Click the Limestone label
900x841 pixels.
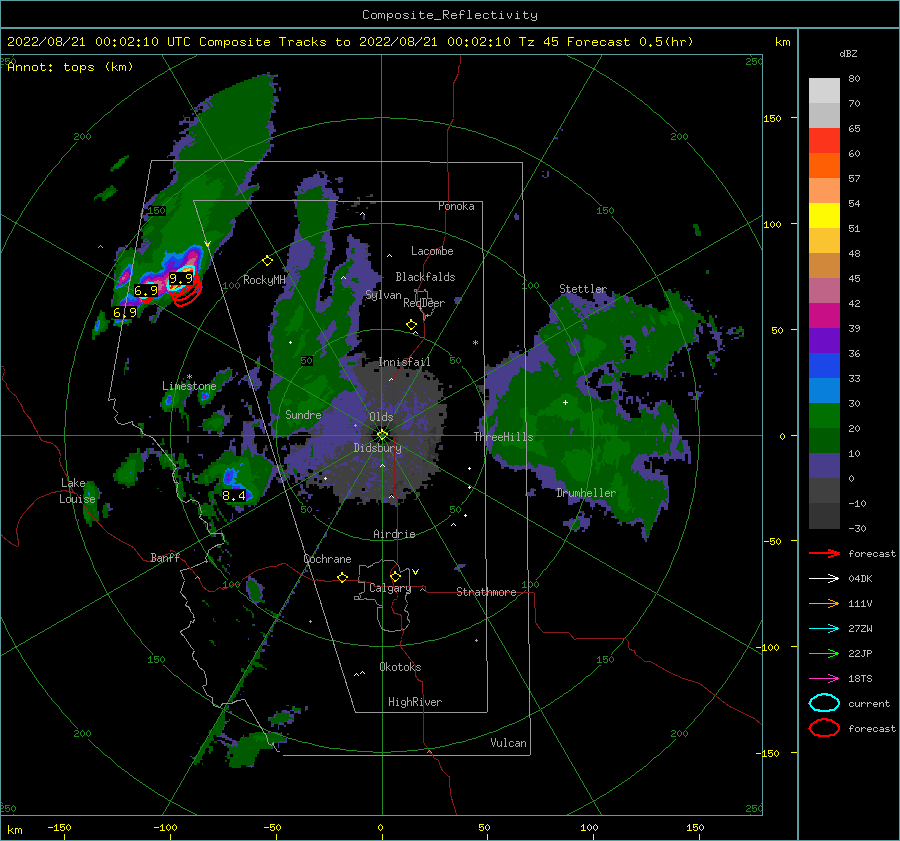point(189,386)
